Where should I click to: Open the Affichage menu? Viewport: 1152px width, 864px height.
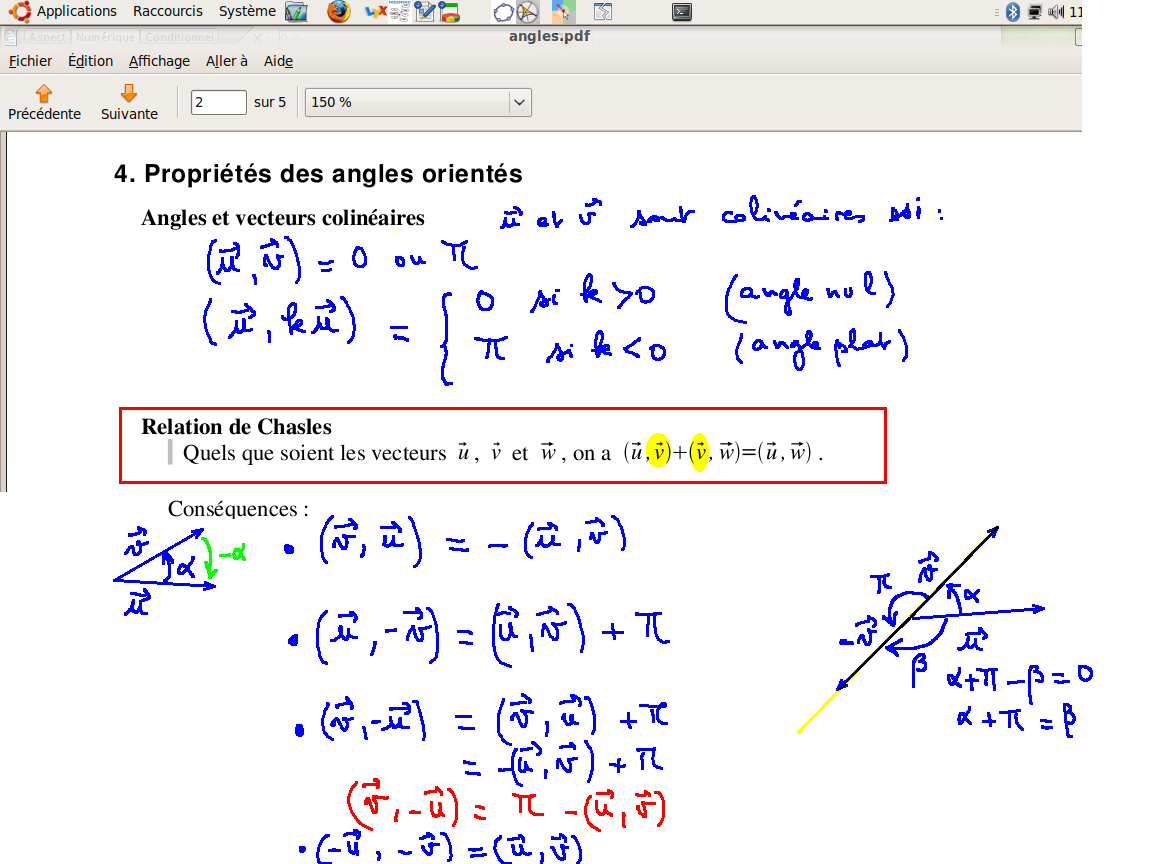[159, 61]
